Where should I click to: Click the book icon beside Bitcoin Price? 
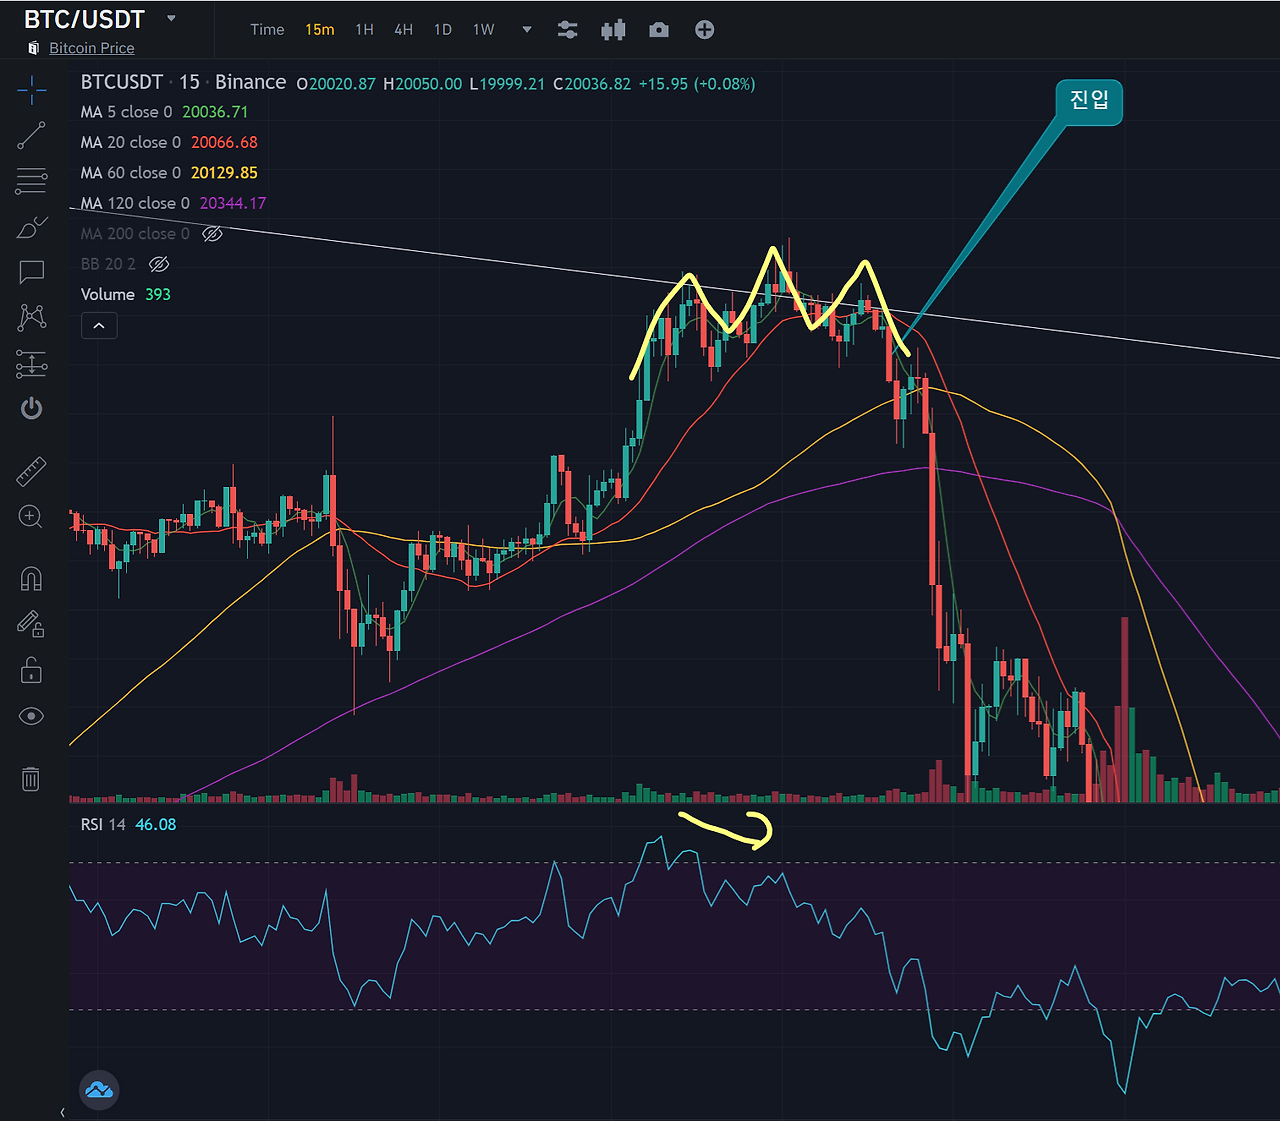pyautogui.click(x=34, y=48)
